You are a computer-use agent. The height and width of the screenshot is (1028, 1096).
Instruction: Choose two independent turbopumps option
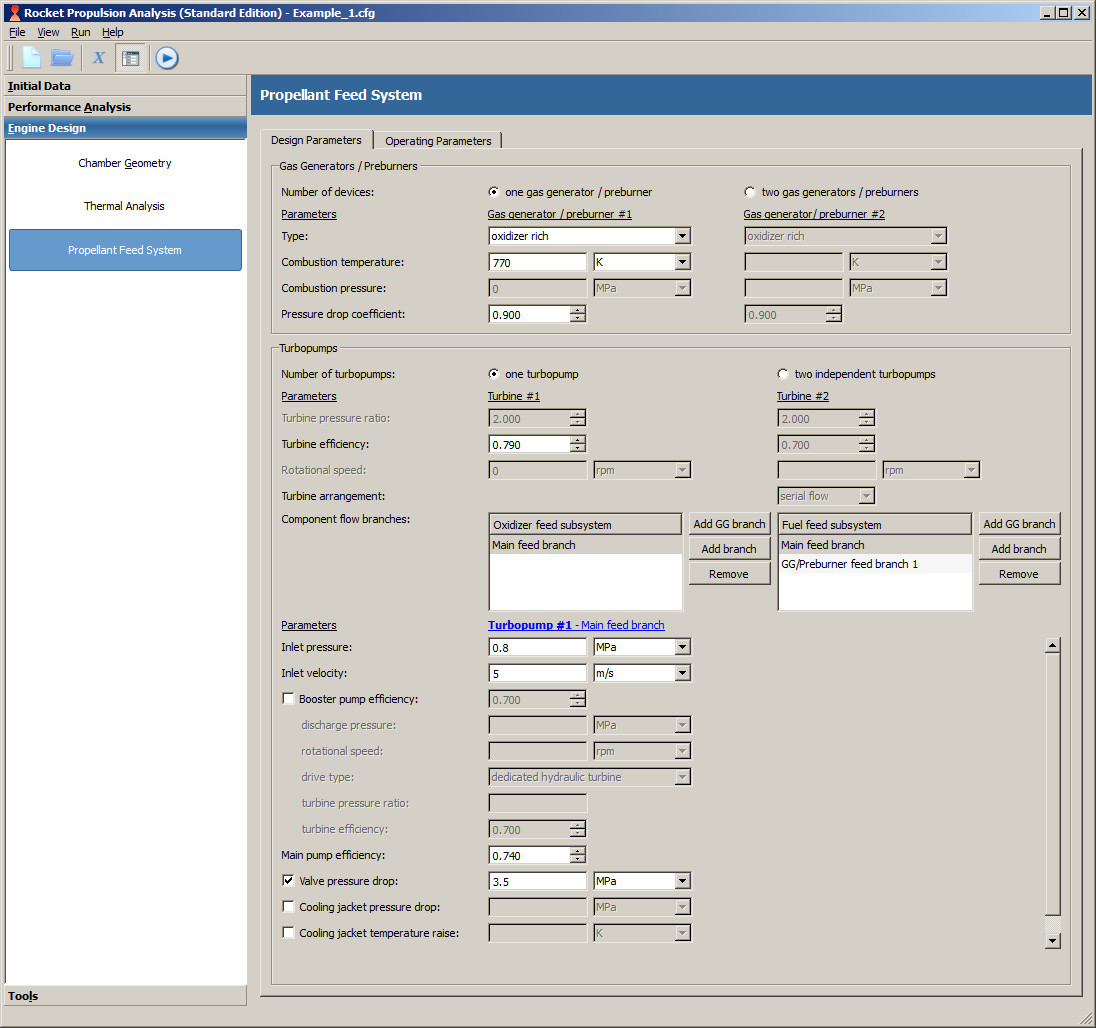click(783, 374)
